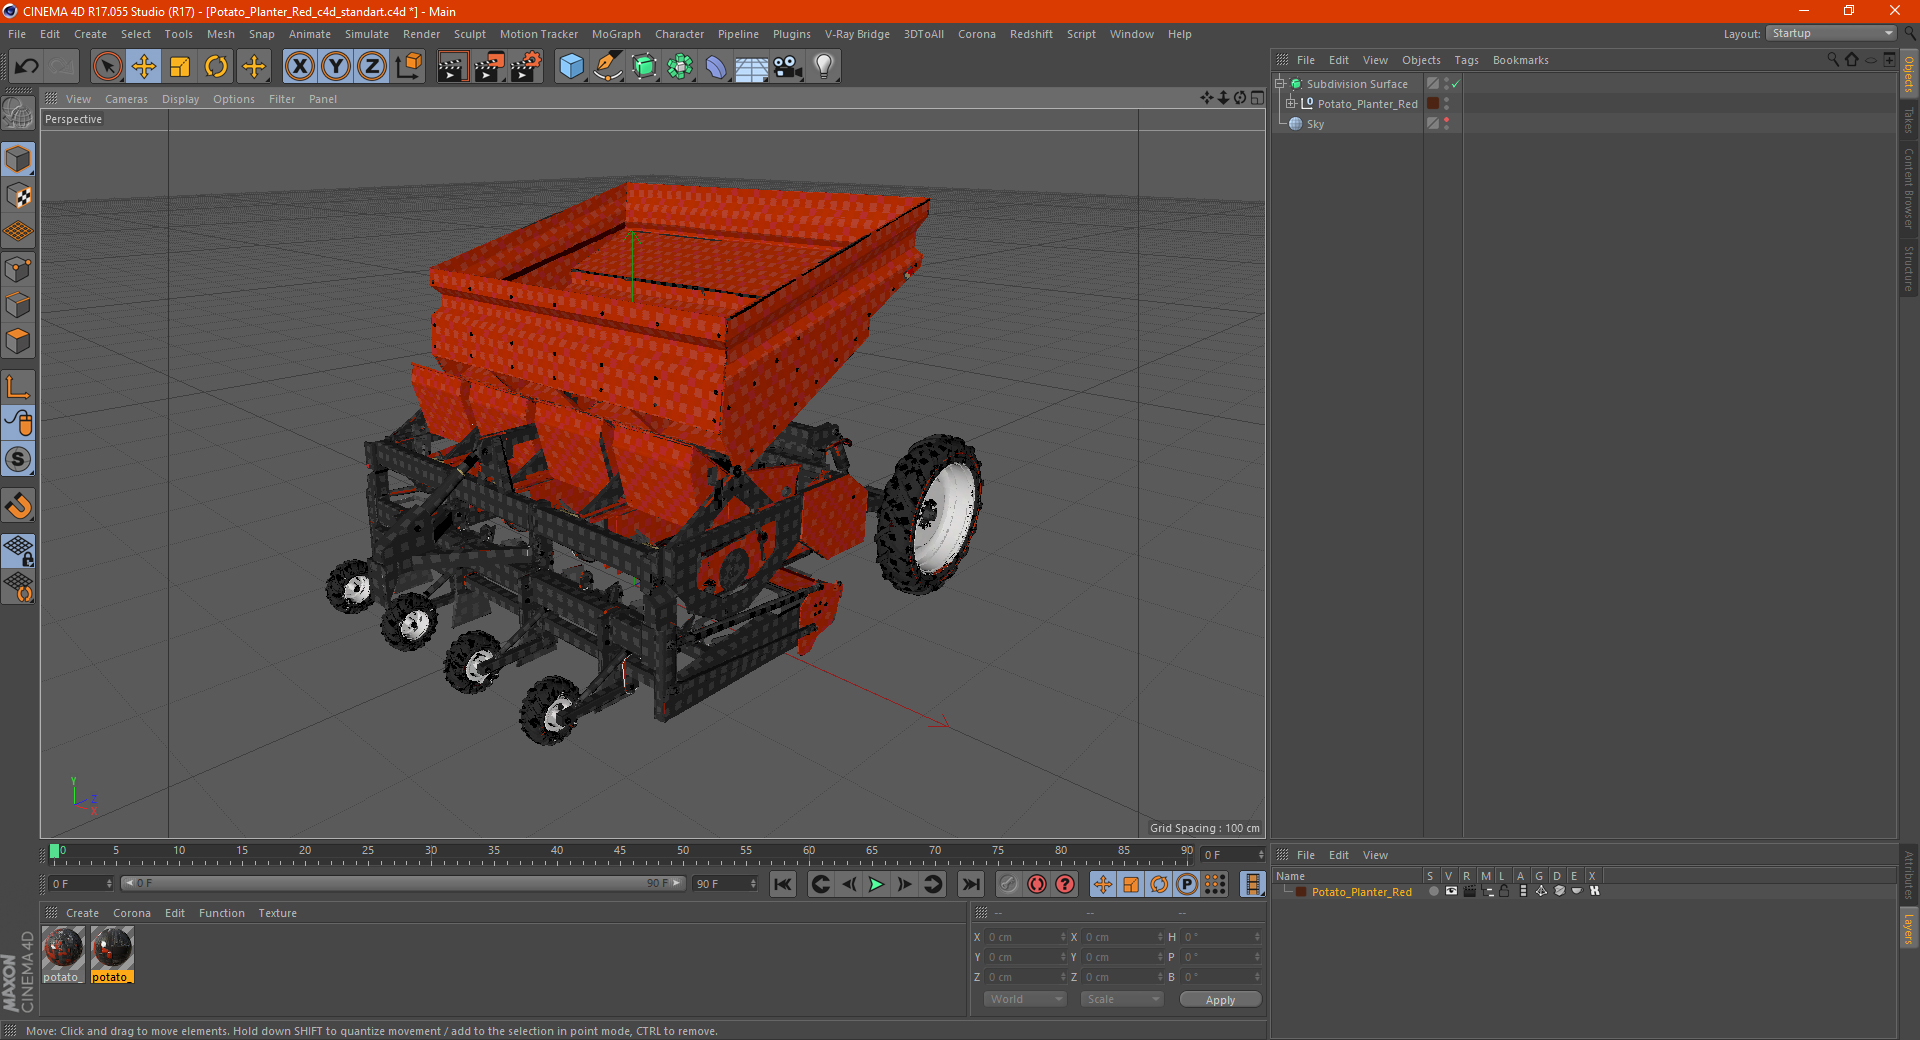The width and height of the screenshot is (1920, 1040).
Task: Open the Takes side tab
Action: pyautogui.click(x=1908, y=120)
